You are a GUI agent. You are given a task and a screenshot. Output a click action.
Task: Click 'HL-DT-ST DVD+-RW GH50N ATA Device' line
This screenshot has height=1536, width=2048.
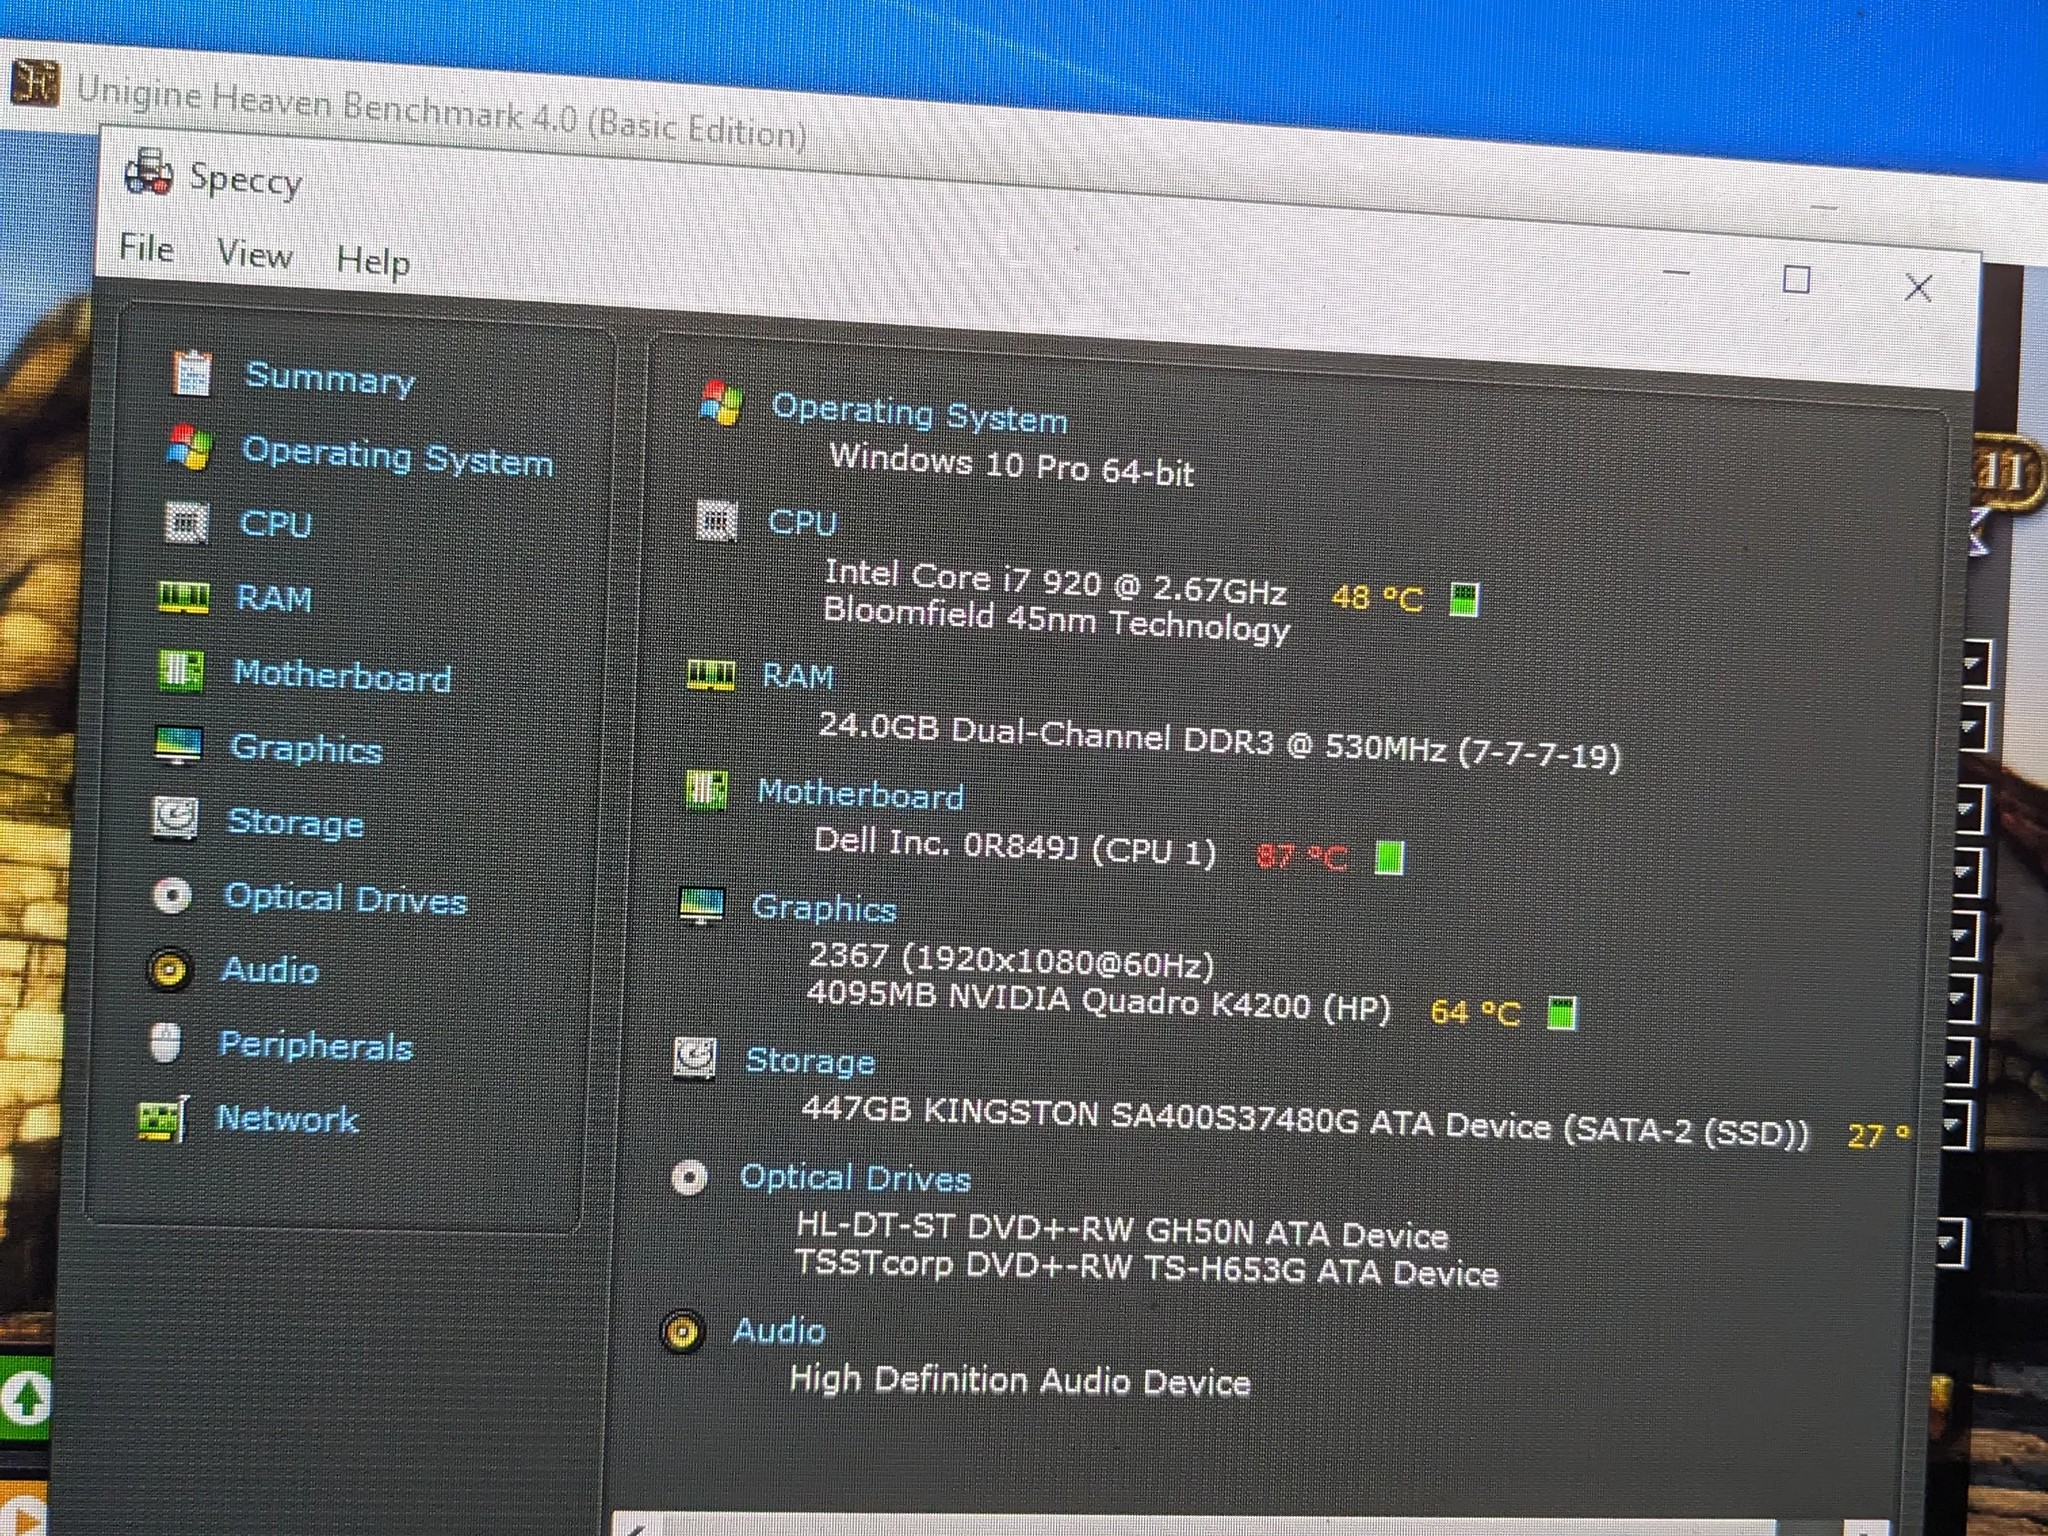[1122, 1231]
